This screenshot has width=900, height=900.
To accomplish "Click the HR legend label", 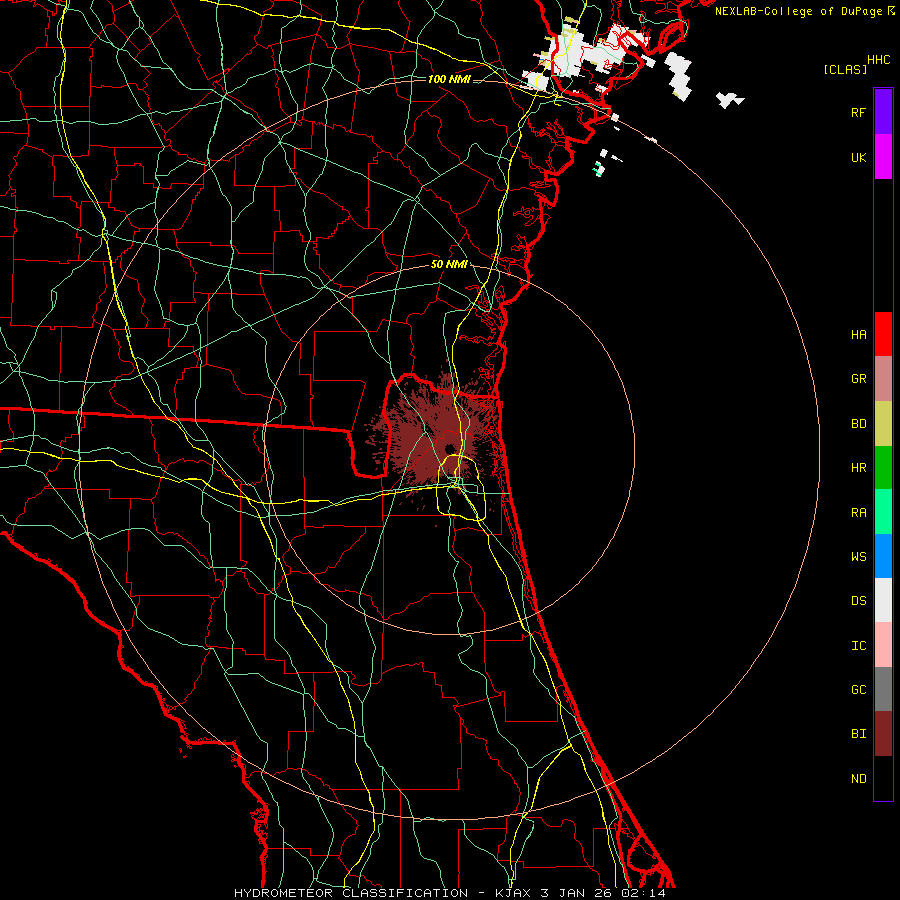I will point(858,468).
